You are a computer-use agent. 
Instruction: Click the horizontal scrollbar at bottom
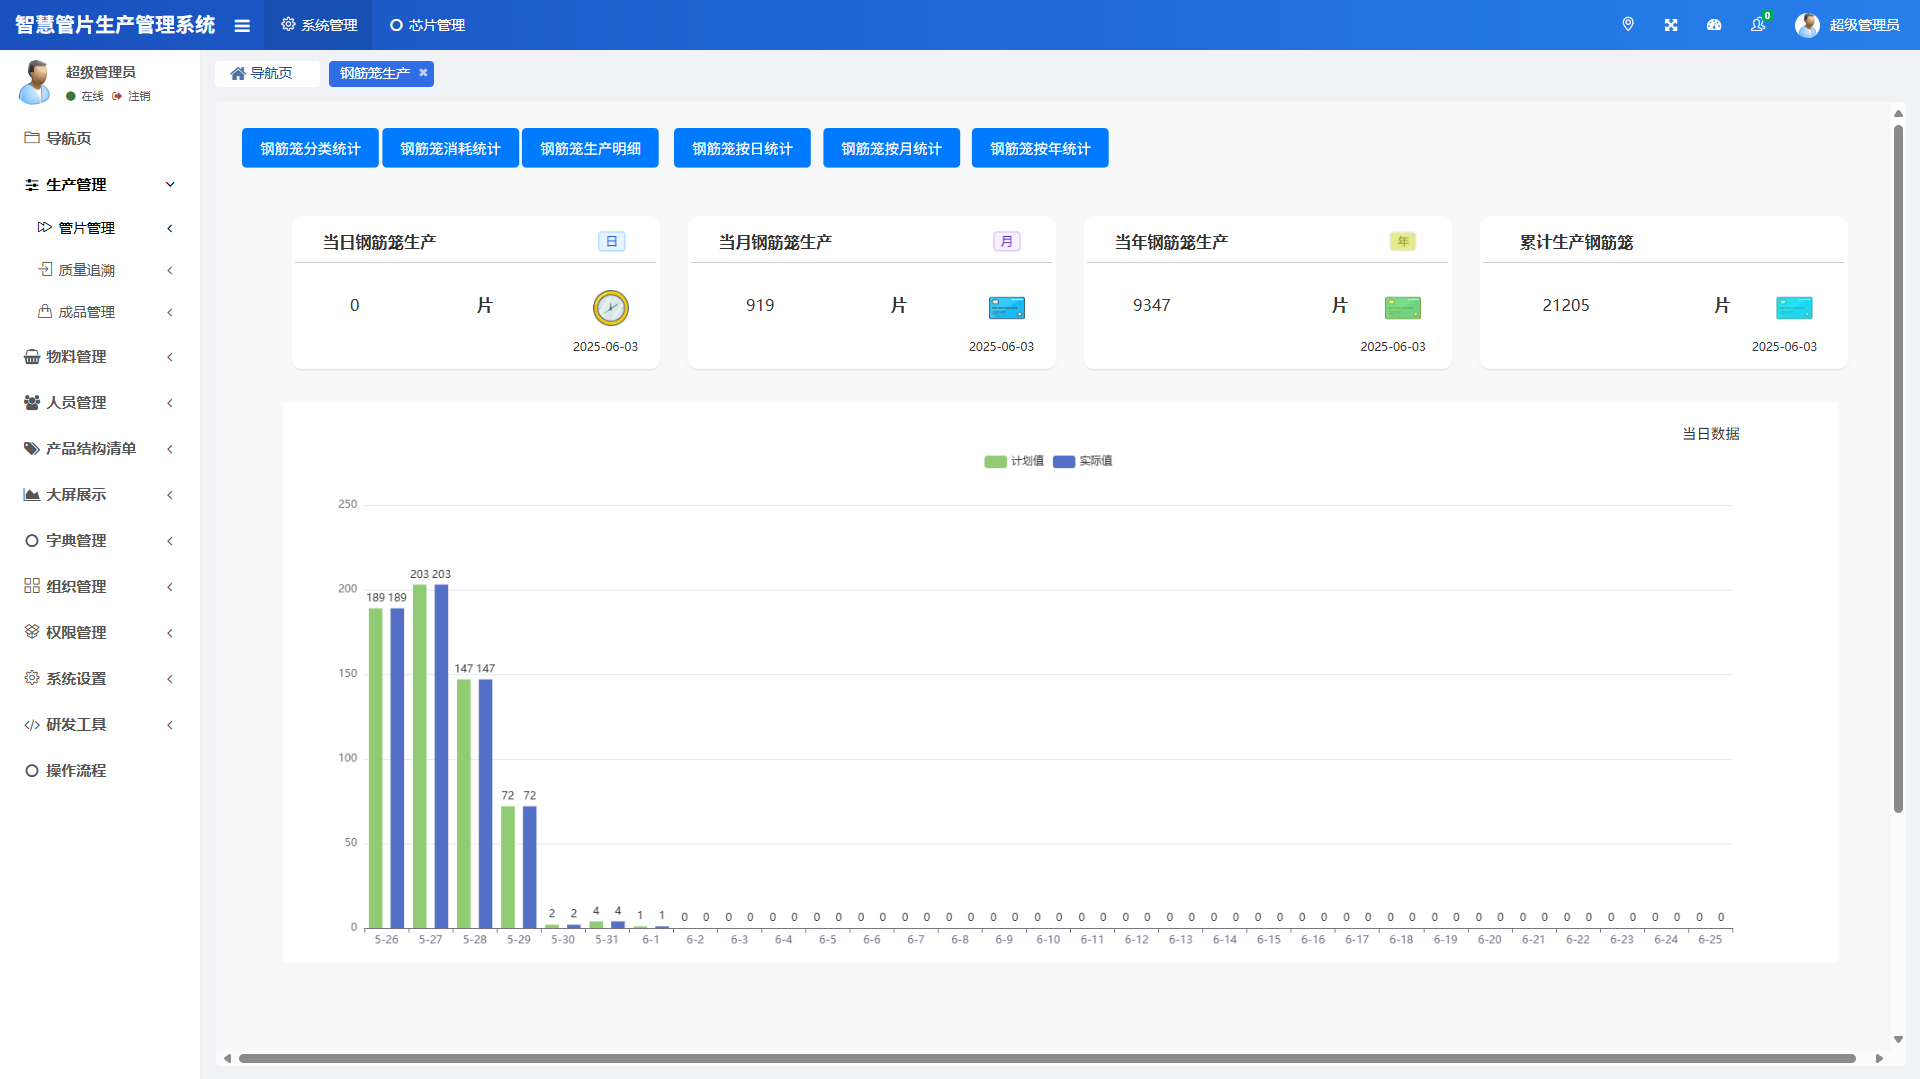(x=1046, y=1058)
